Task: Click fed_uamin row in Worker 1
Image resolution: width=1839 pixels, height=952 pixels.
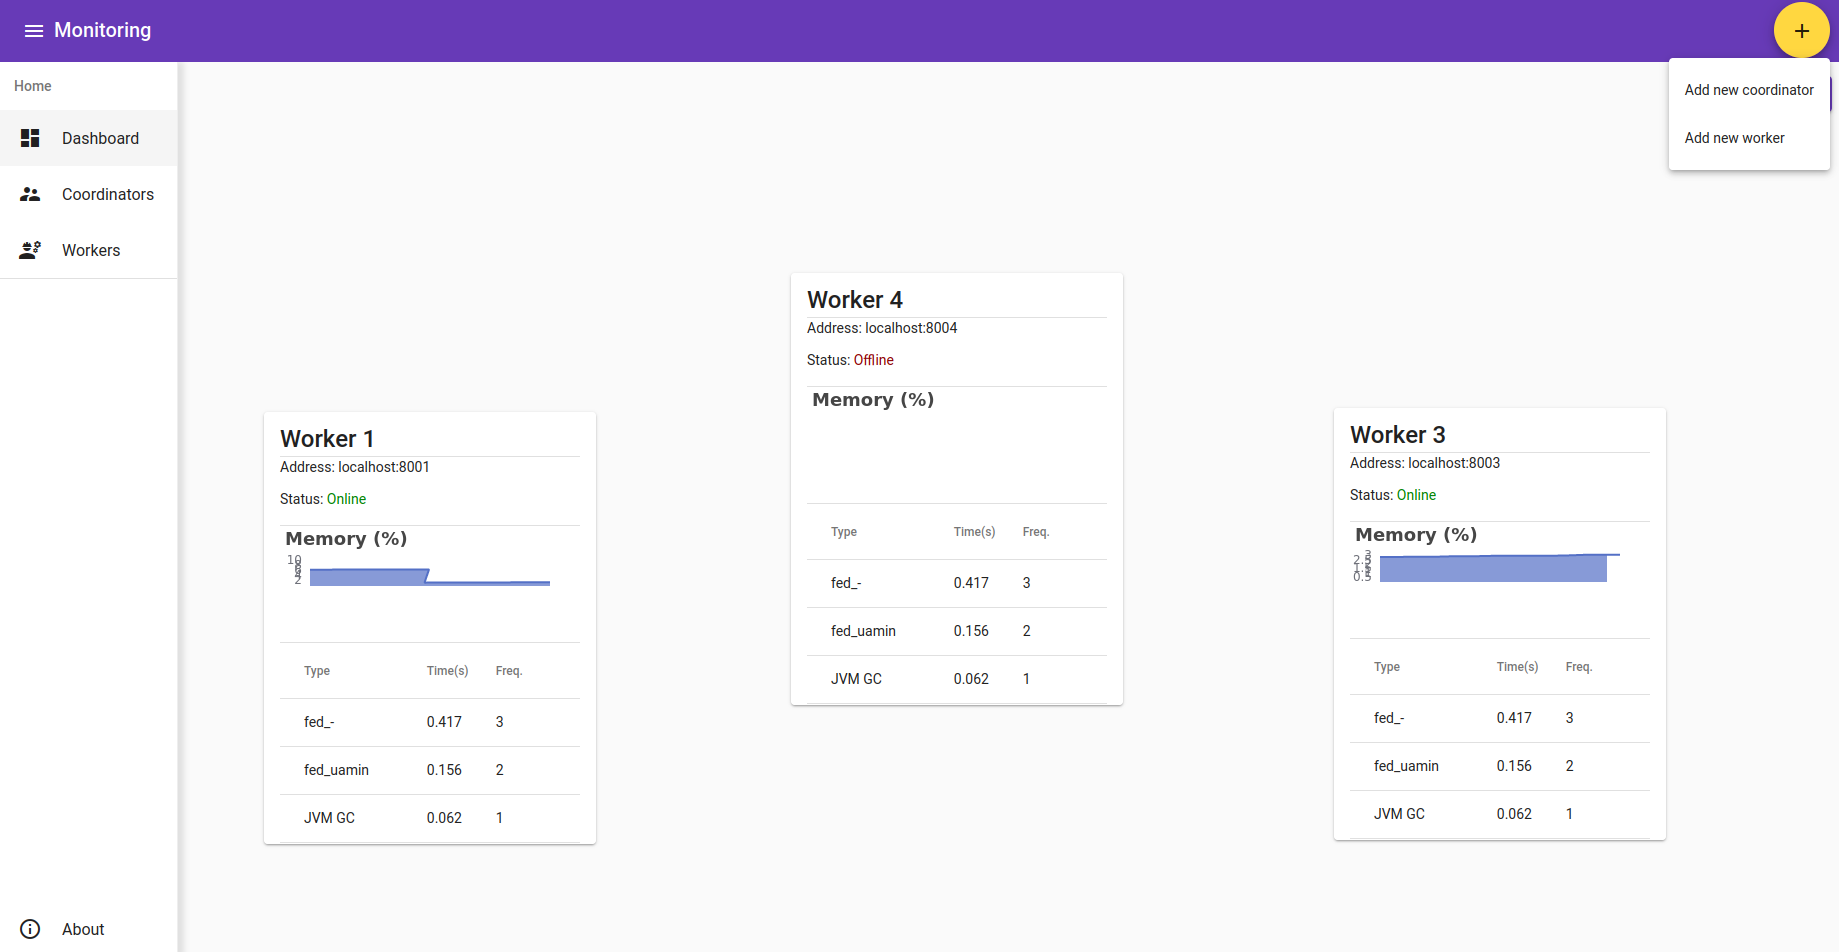Action: tap(430, 770)
